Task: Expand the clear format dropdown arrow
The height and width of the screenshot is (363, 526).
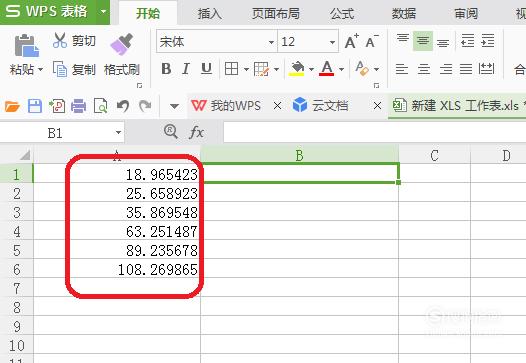Action: [376, 69]
